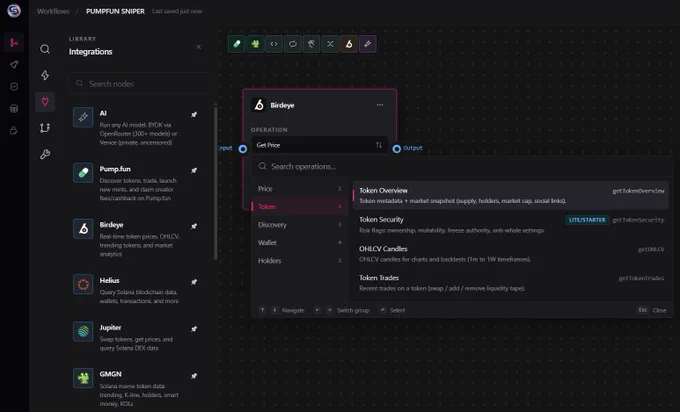Click the Birdeye toolbar button
The width and height of the screenshot is (680, 412).
point(349,44)
